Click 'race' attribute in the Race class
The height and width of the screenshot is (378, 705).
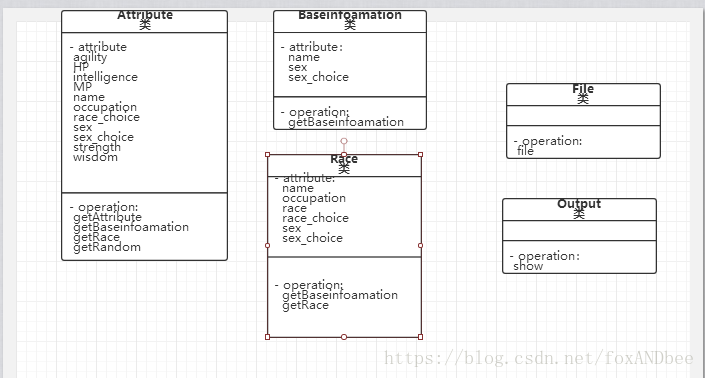point(294,209)
